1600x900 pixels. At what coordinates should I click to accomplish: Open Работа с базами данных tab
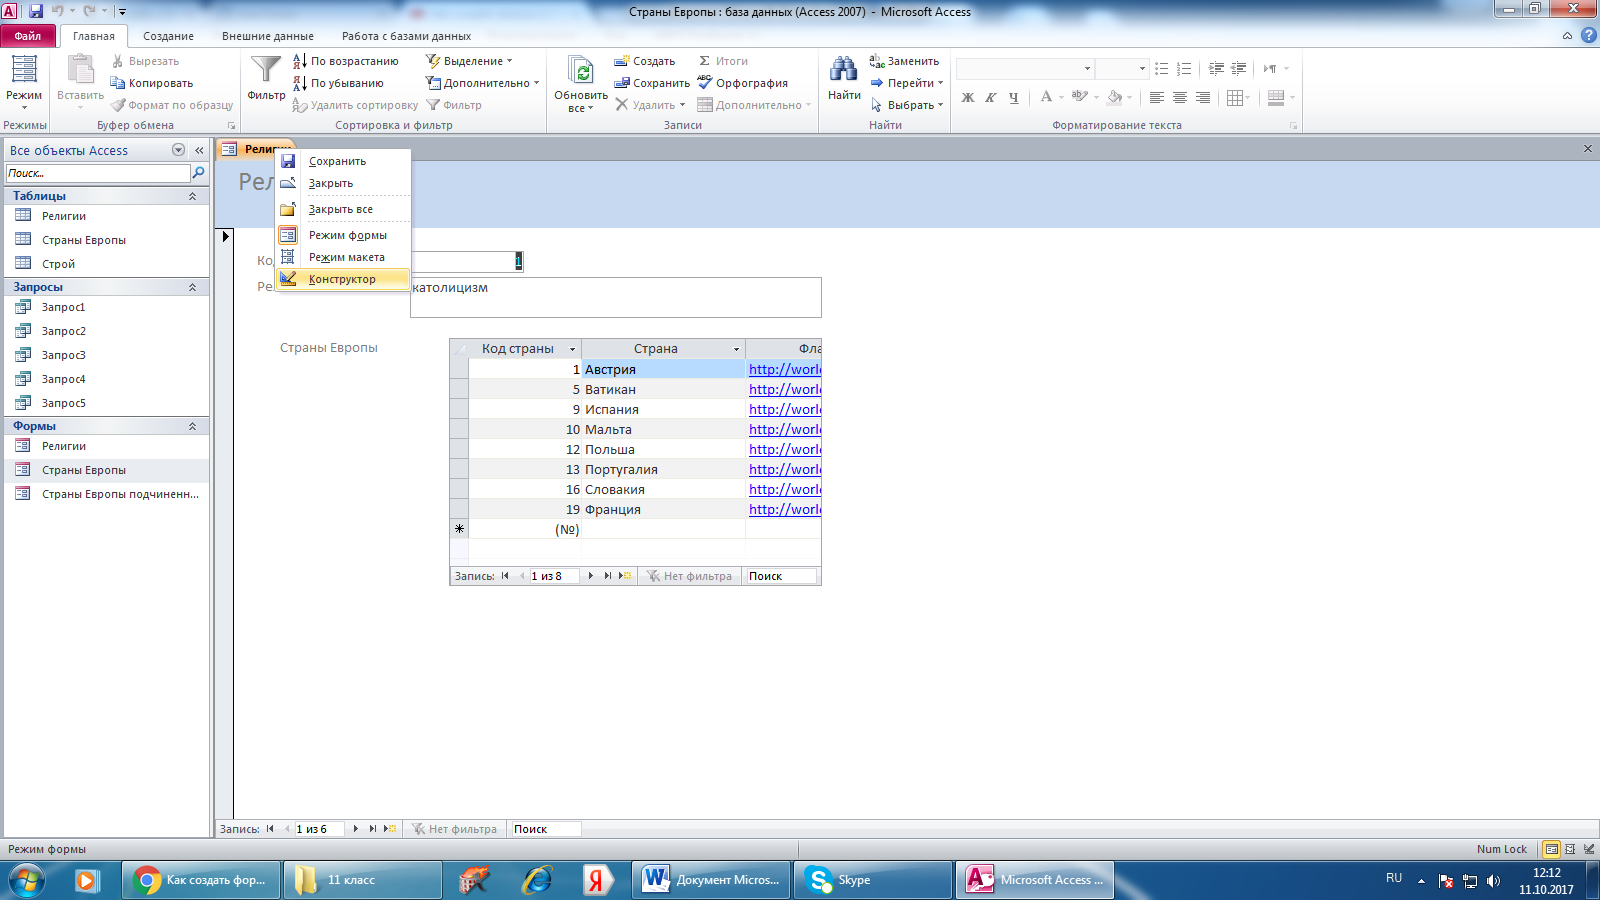pyautogui.click(x=406, y=36)
